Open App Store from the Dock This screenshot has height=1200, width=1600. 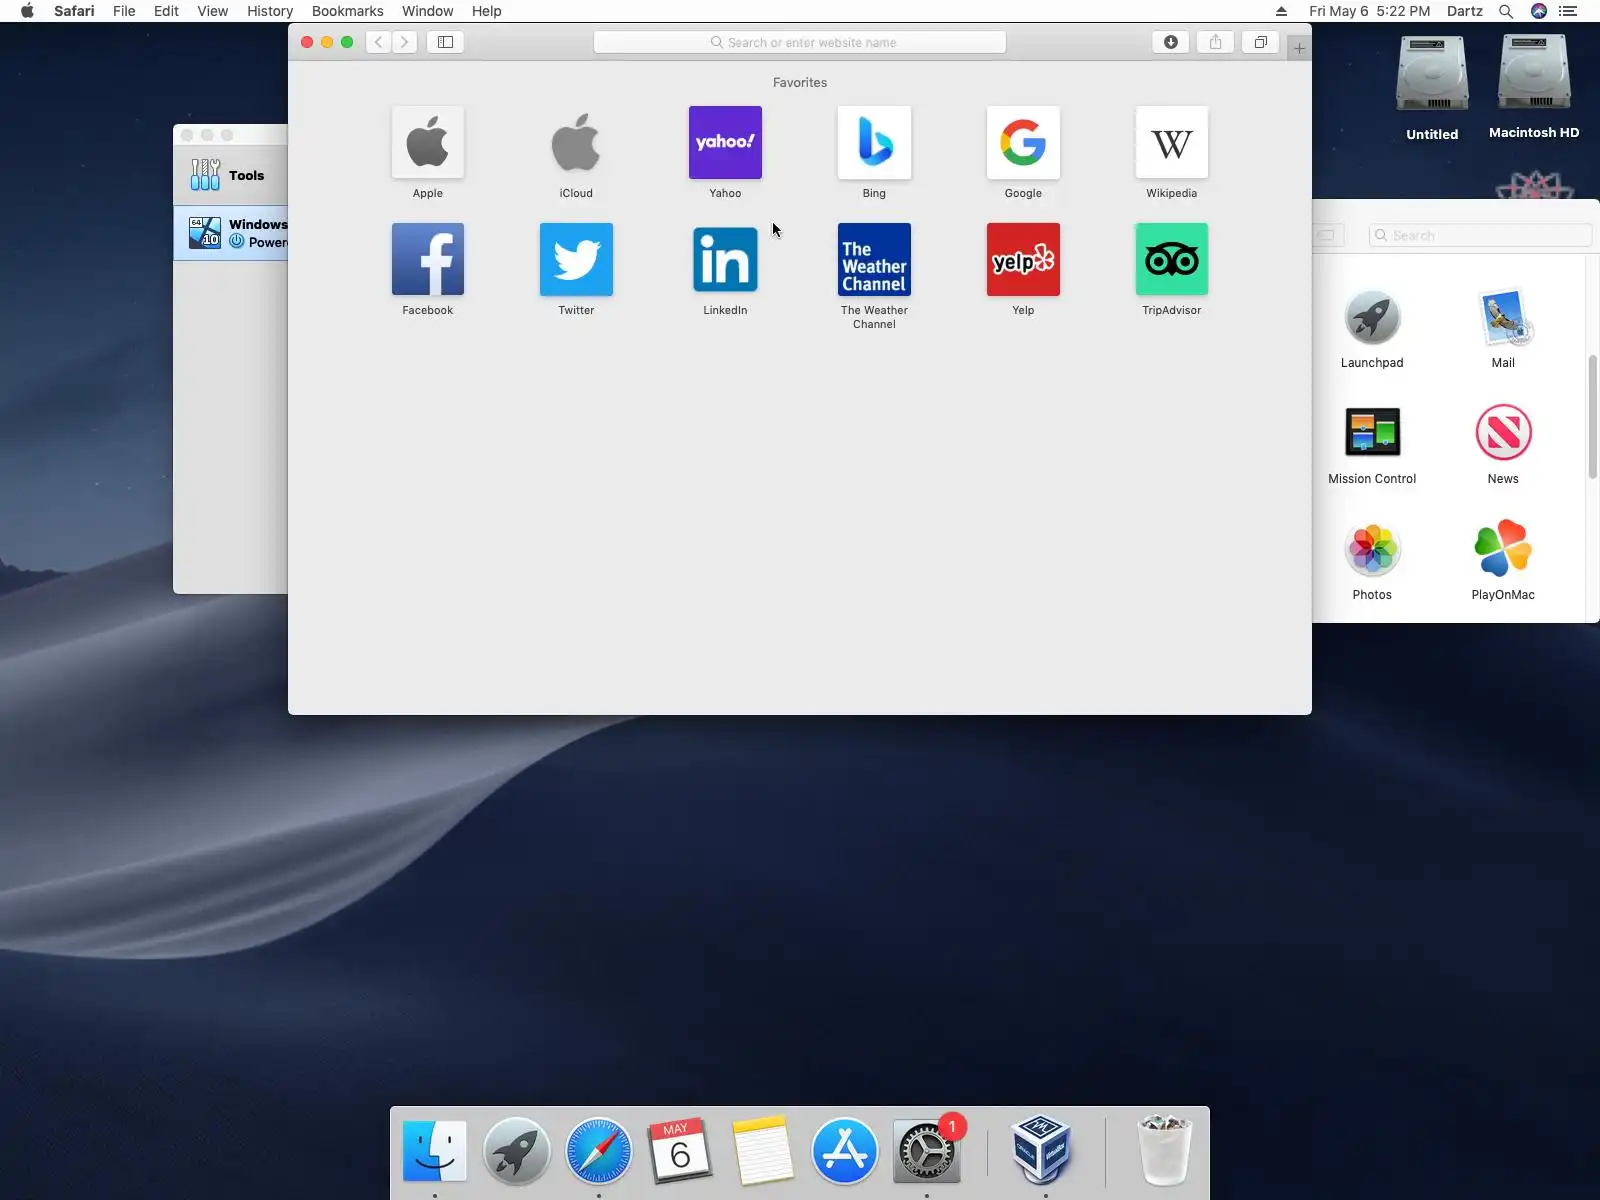pyautogui.click(x=844, y=1150)
